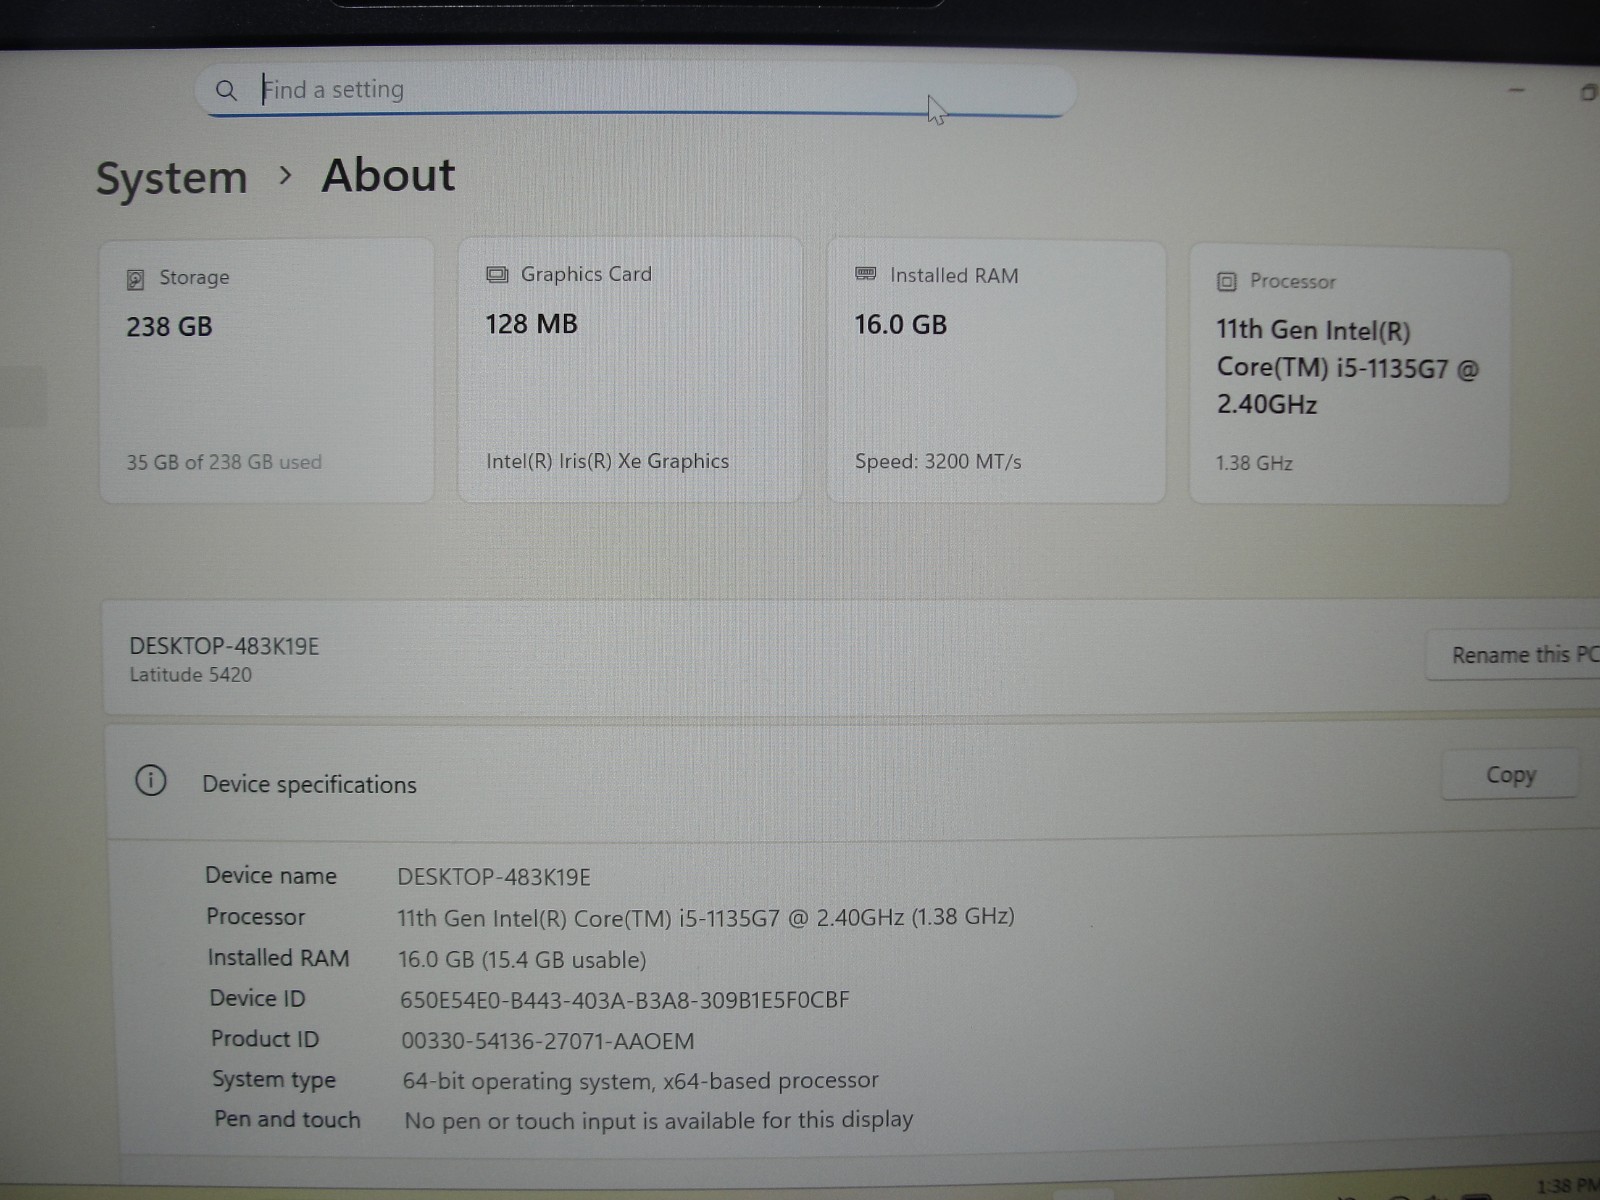Image resolution: width=1600 pixels, height=1200 pixels.
Task: Click the Find a setting search box
Action: [636, 90]
